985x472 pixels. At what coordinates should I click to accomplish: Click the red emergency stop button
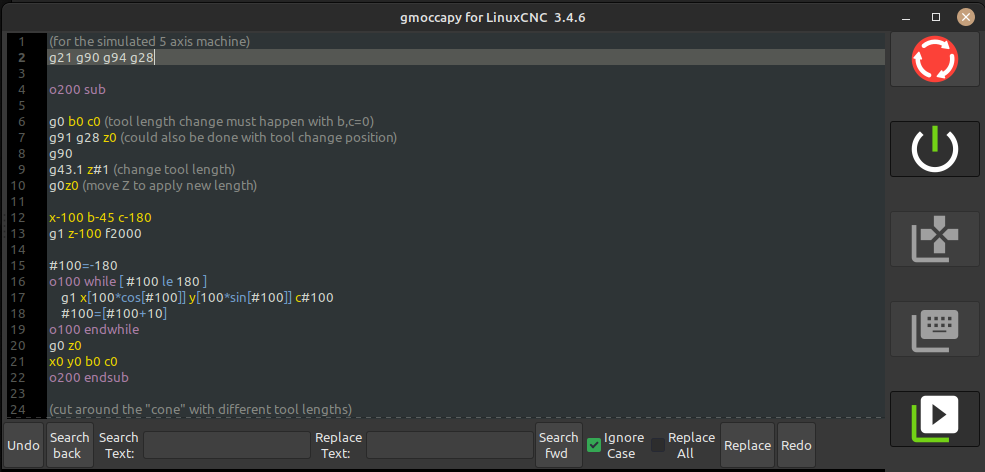(934, 60)
